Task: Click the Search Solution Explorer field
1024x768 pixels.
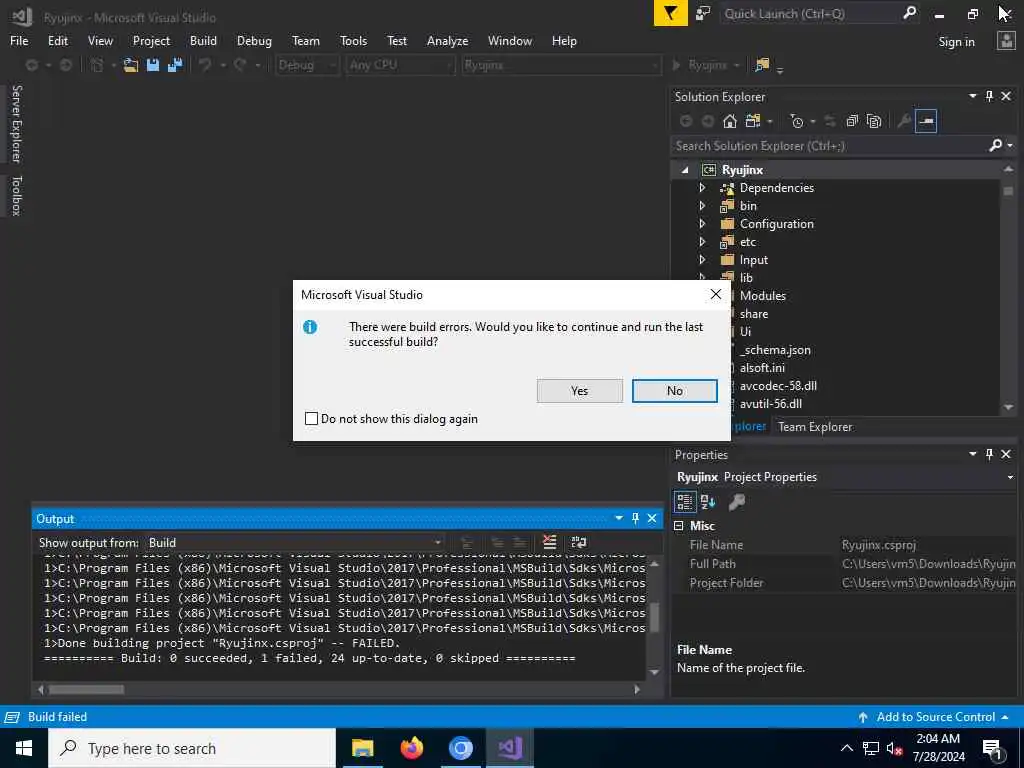Action: [x=829, y=146]
